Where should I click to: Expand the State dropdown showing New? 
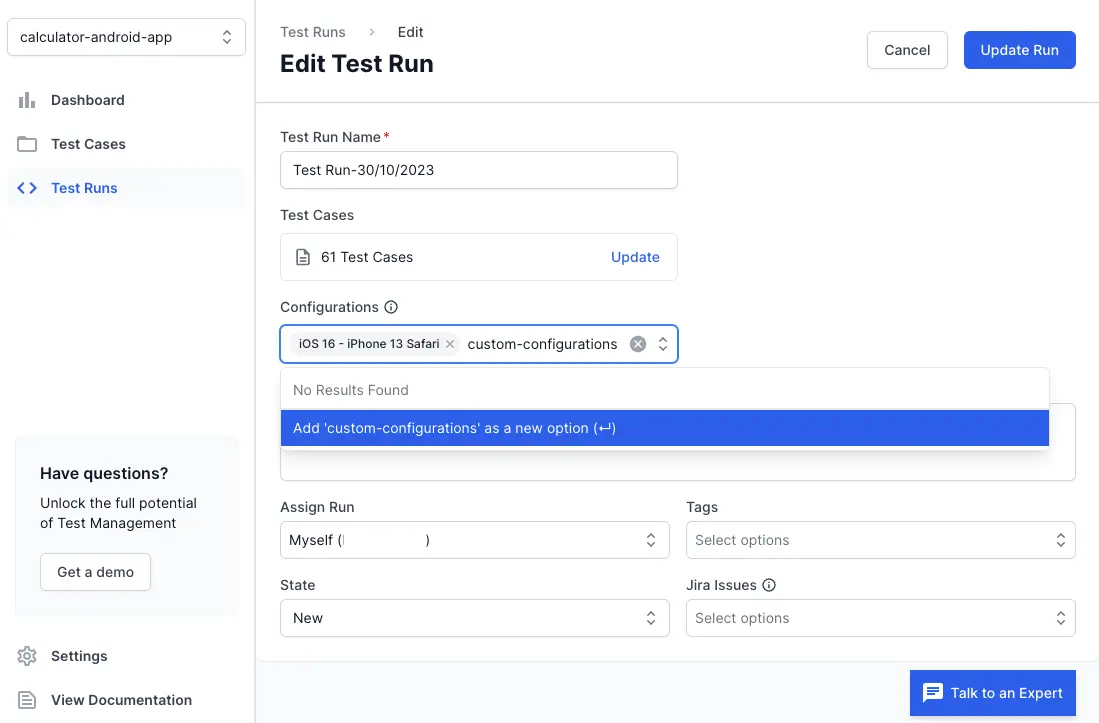point(474,618)
